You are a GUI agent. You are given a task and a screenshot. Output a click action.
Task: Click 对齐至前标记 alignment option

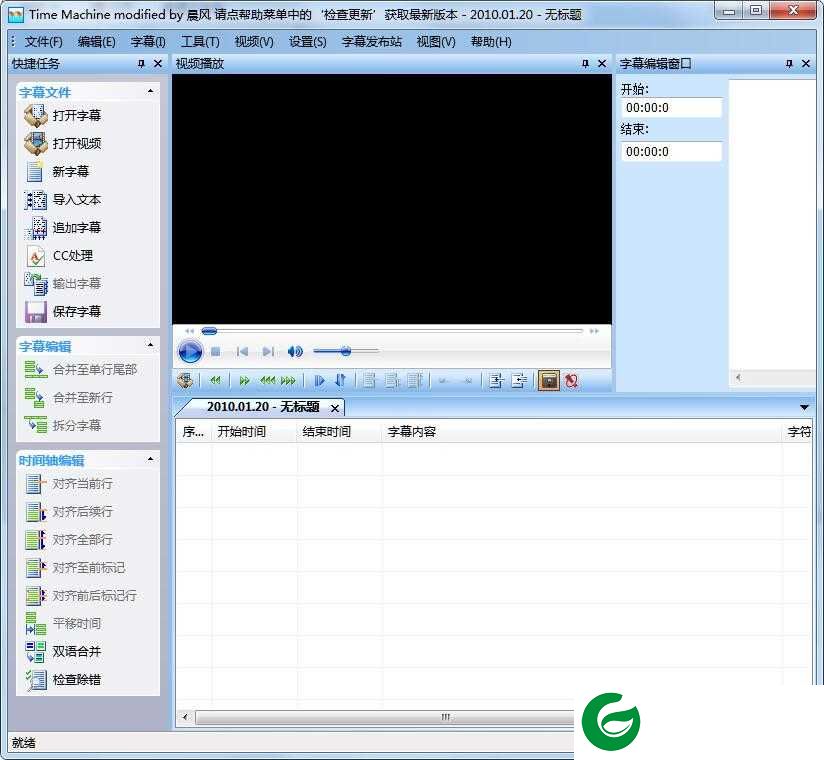pyautogui.click(x=75, y=568)
